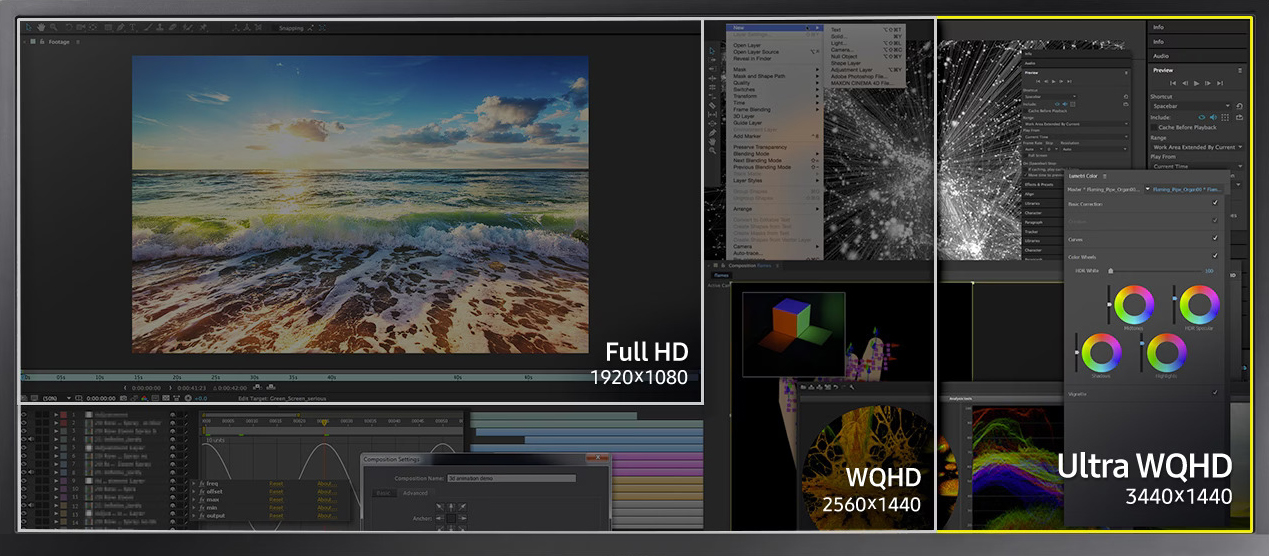Click Reset link for output effect

pyautogui.click(x=276, y=516)
